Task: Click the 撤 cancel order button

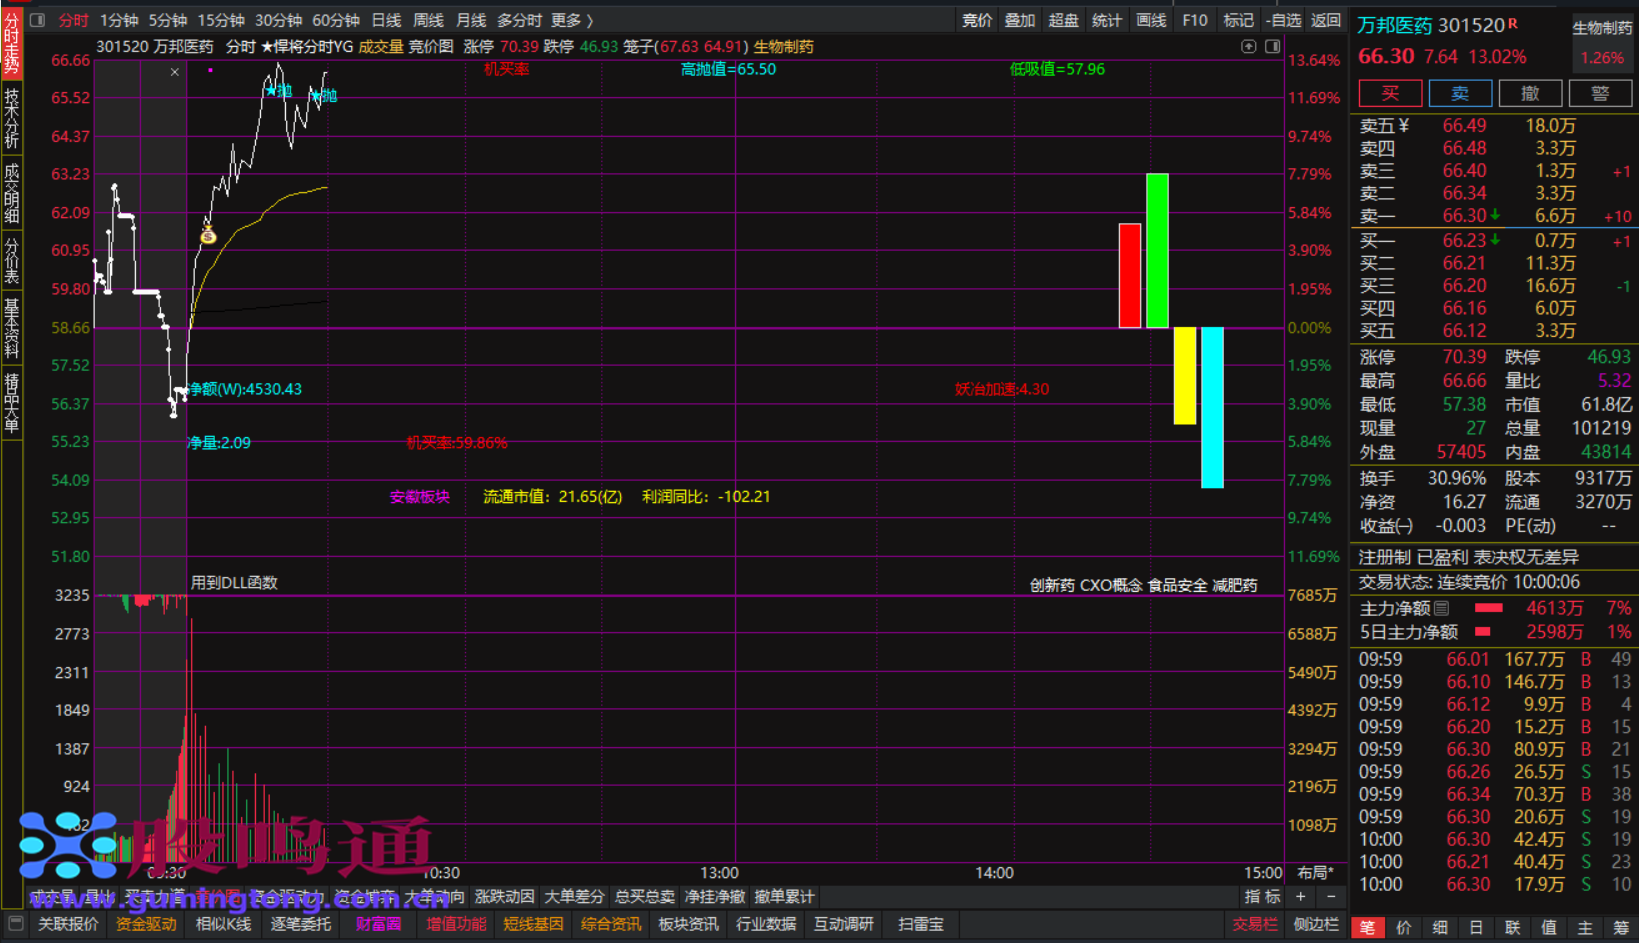Action: [x=1530, y=93]
